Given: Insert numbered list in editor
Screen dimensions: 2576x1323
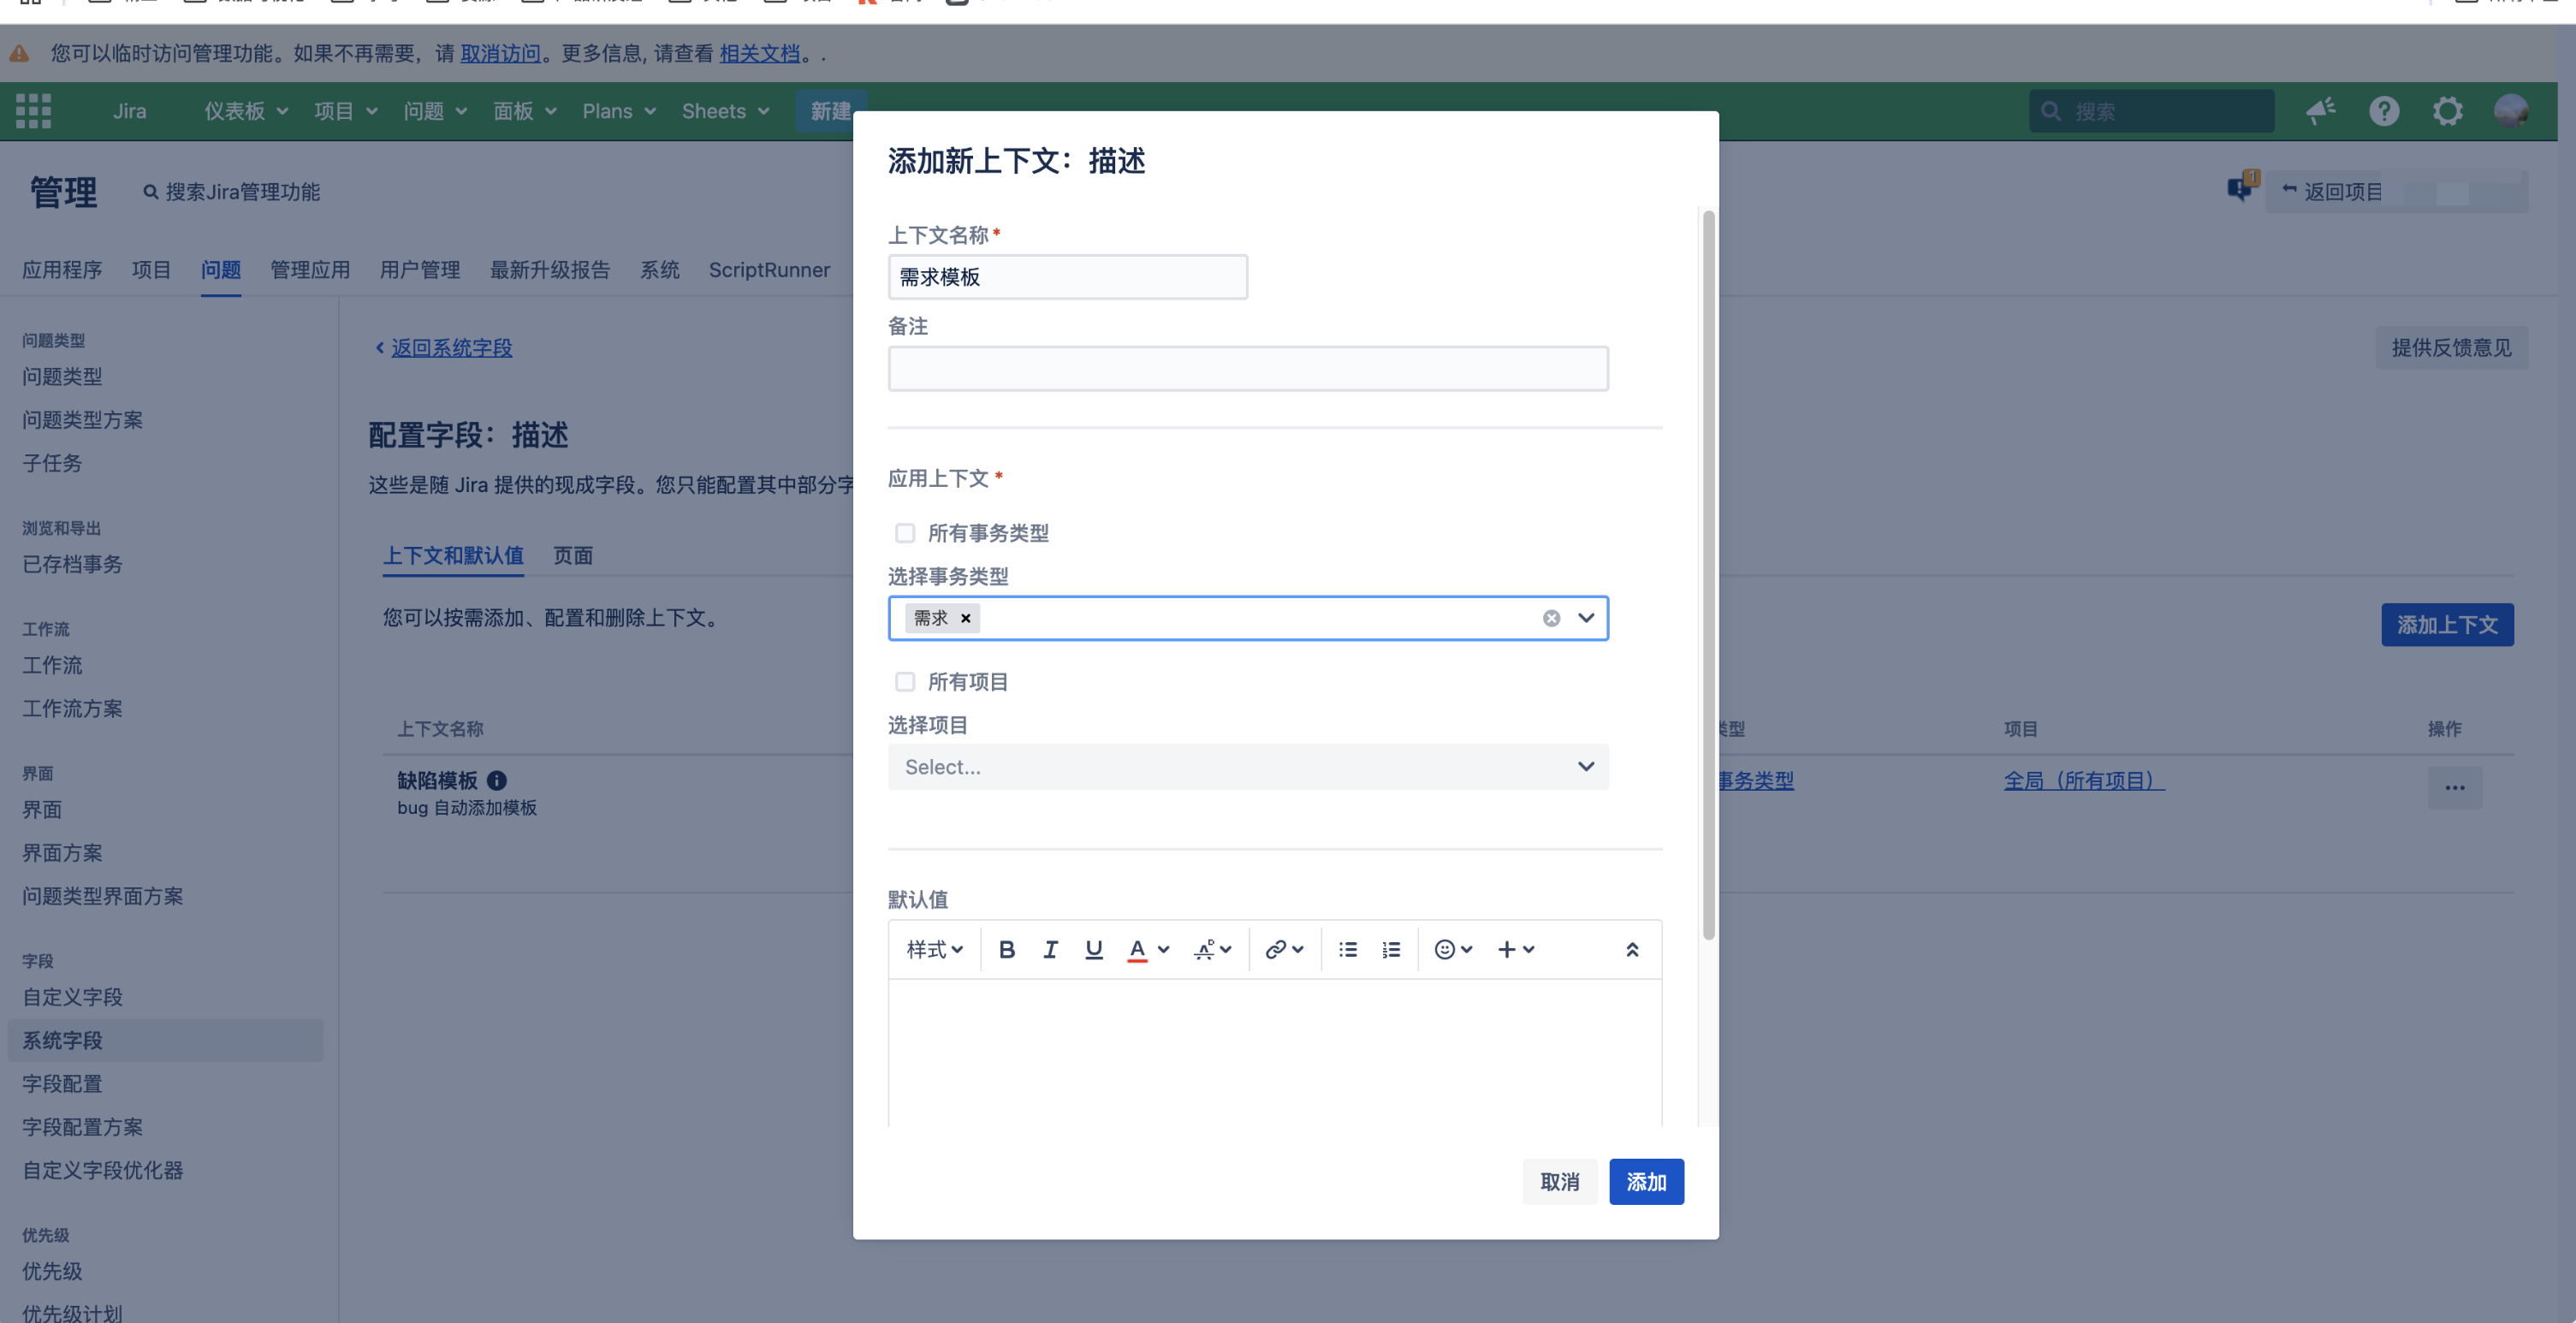Looking at the screenshot, I should (x=1391, y=949).
